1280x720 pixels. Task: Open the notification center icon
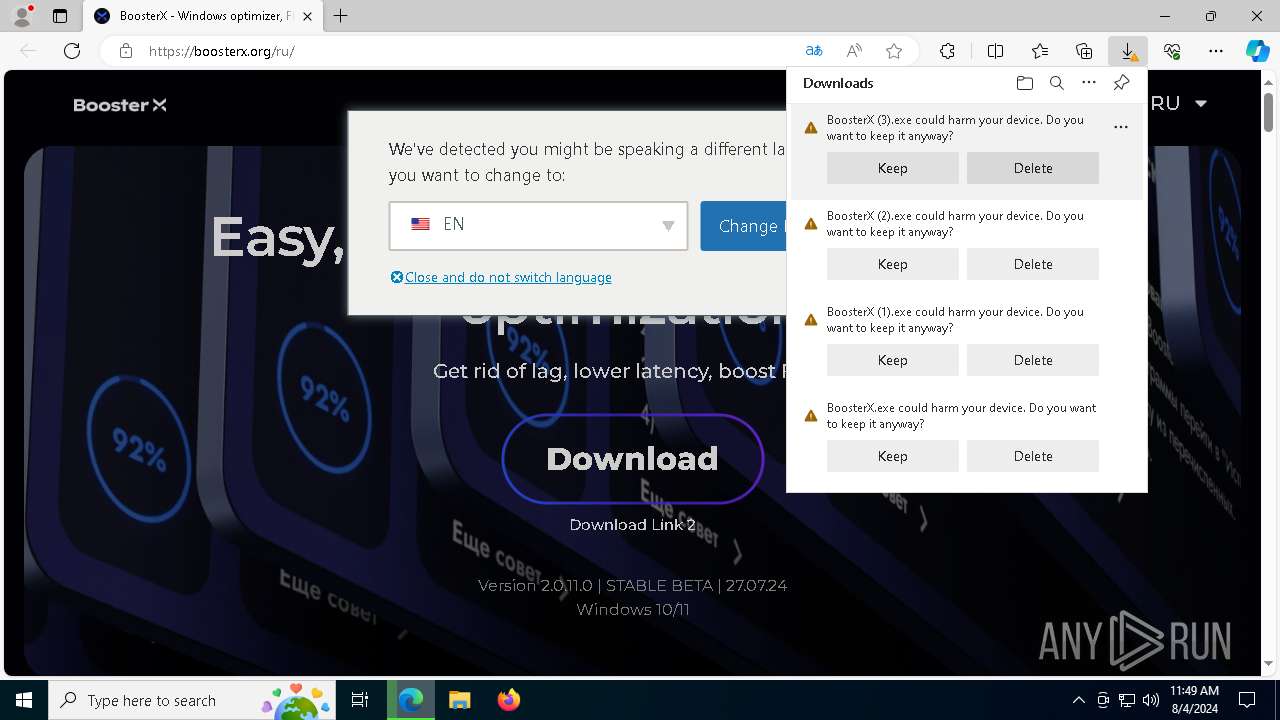coord(1247,700)
